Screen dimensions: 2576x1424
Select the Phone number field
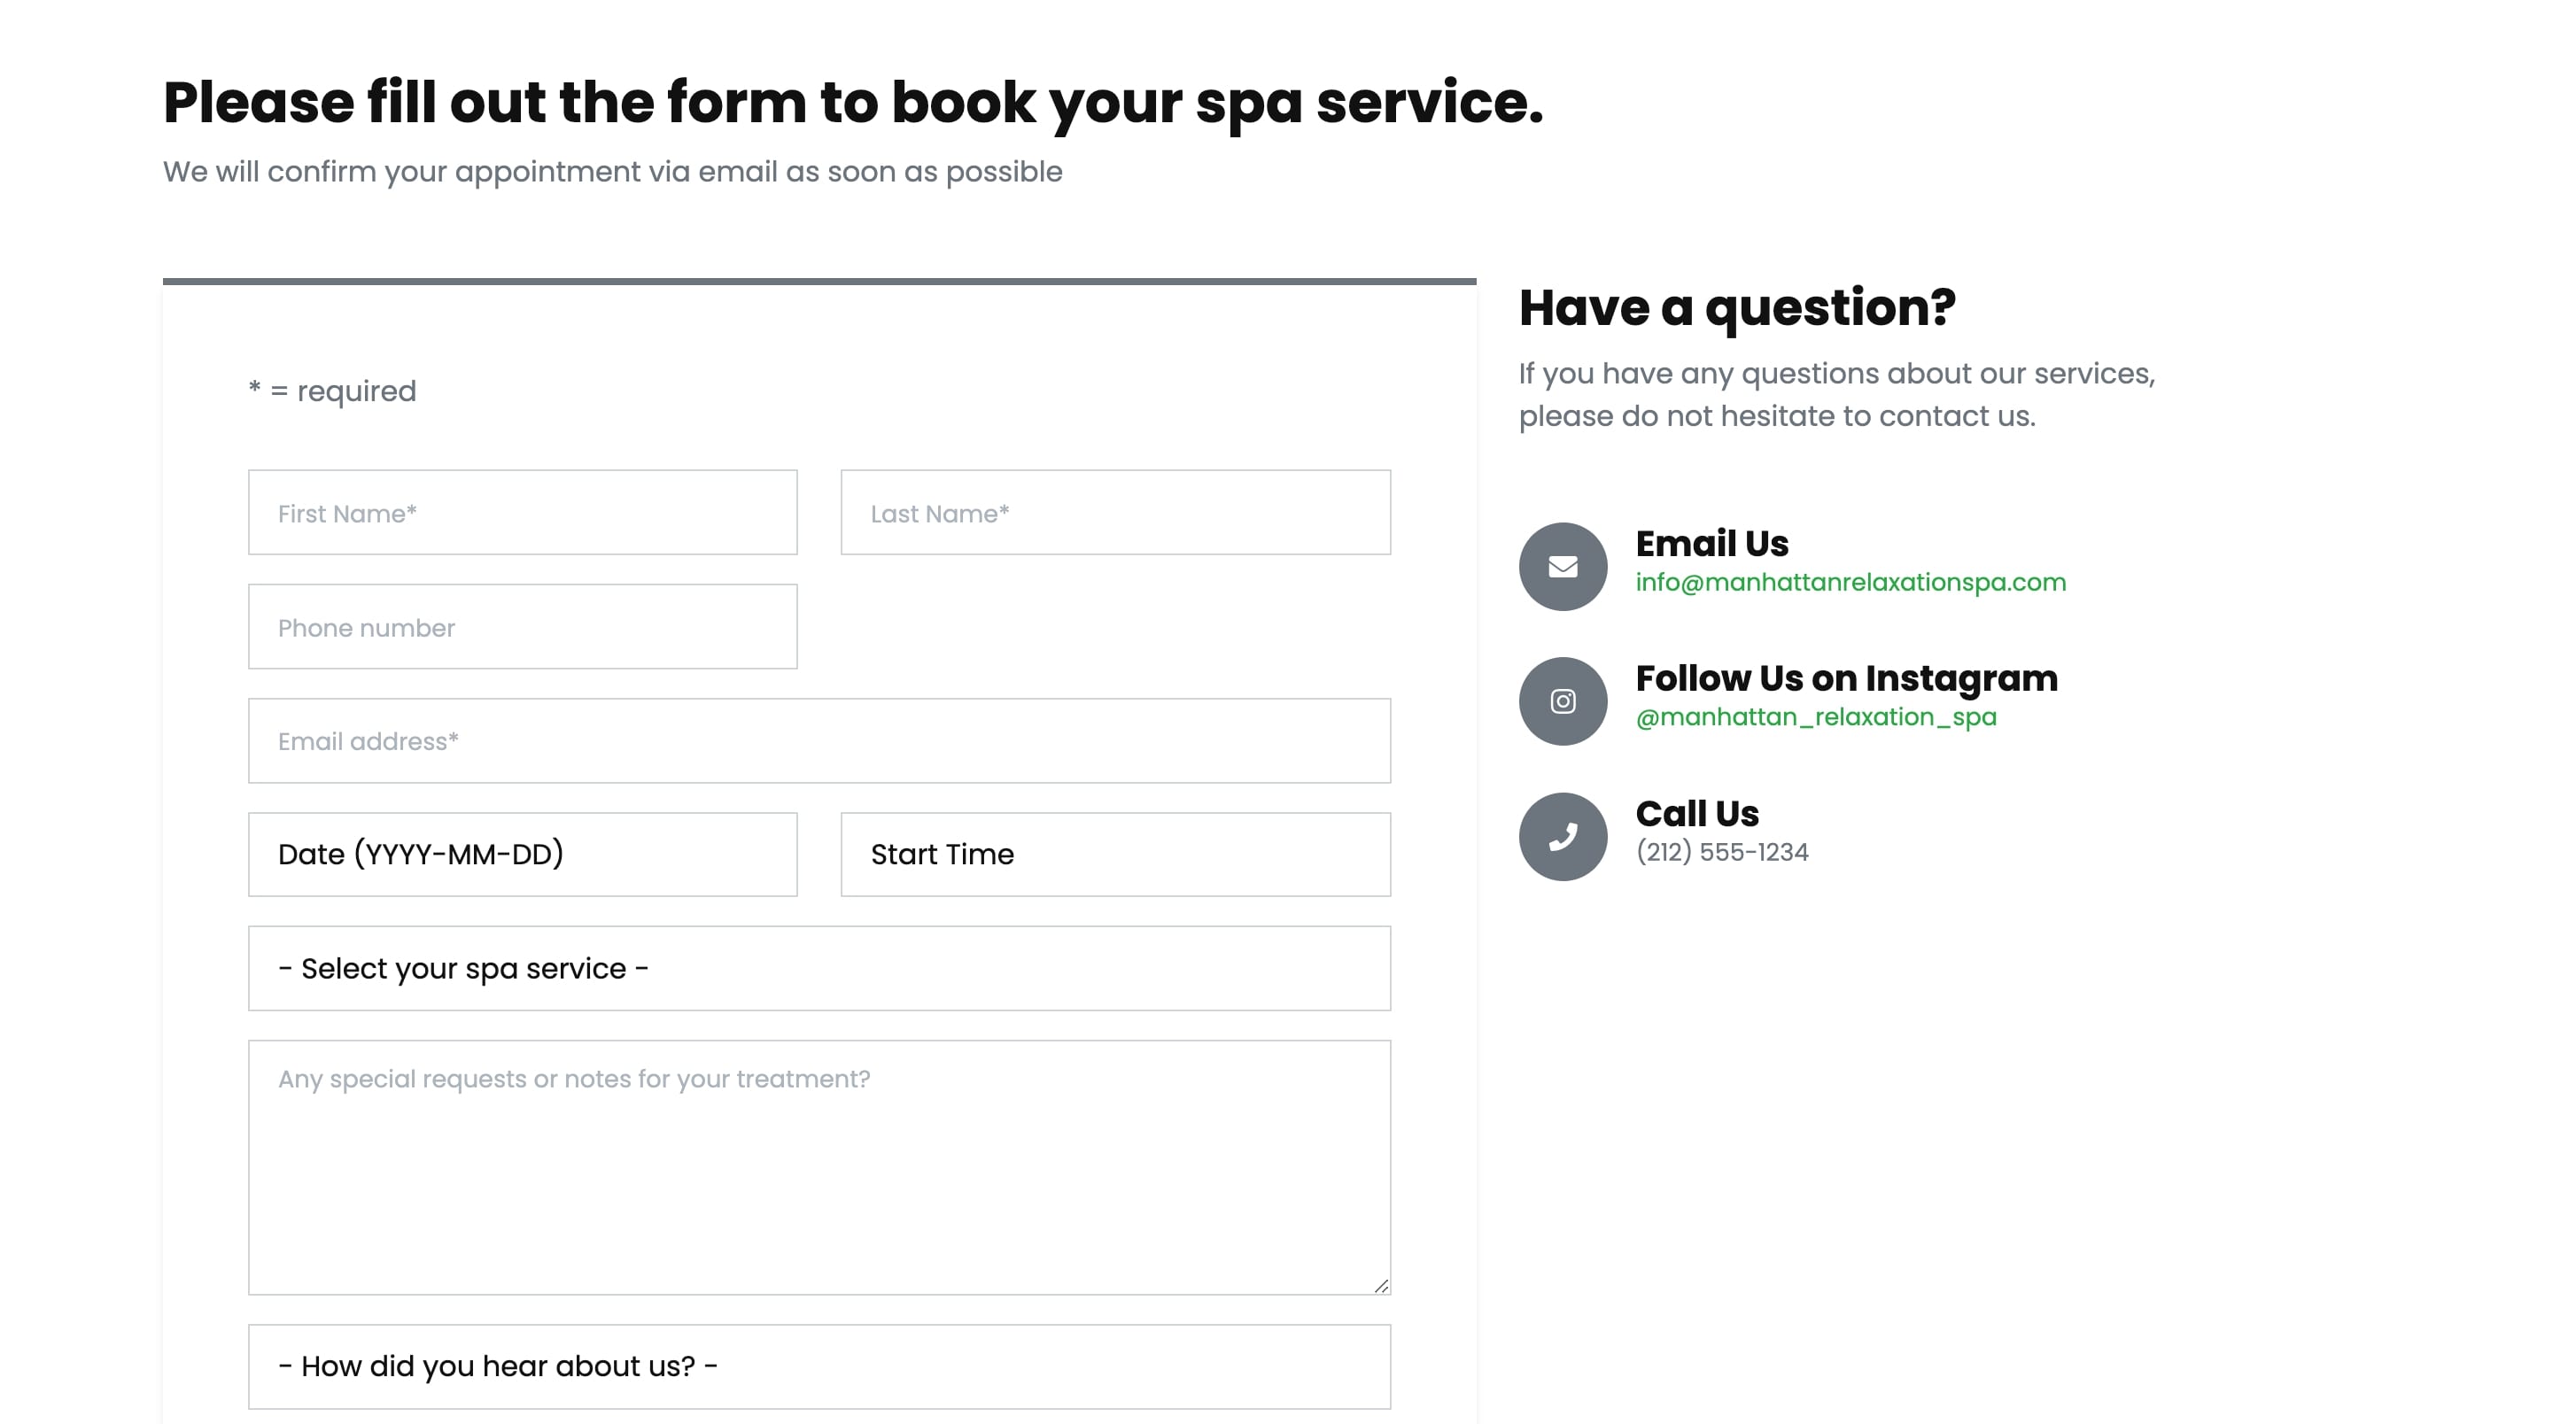coord(522,627)
